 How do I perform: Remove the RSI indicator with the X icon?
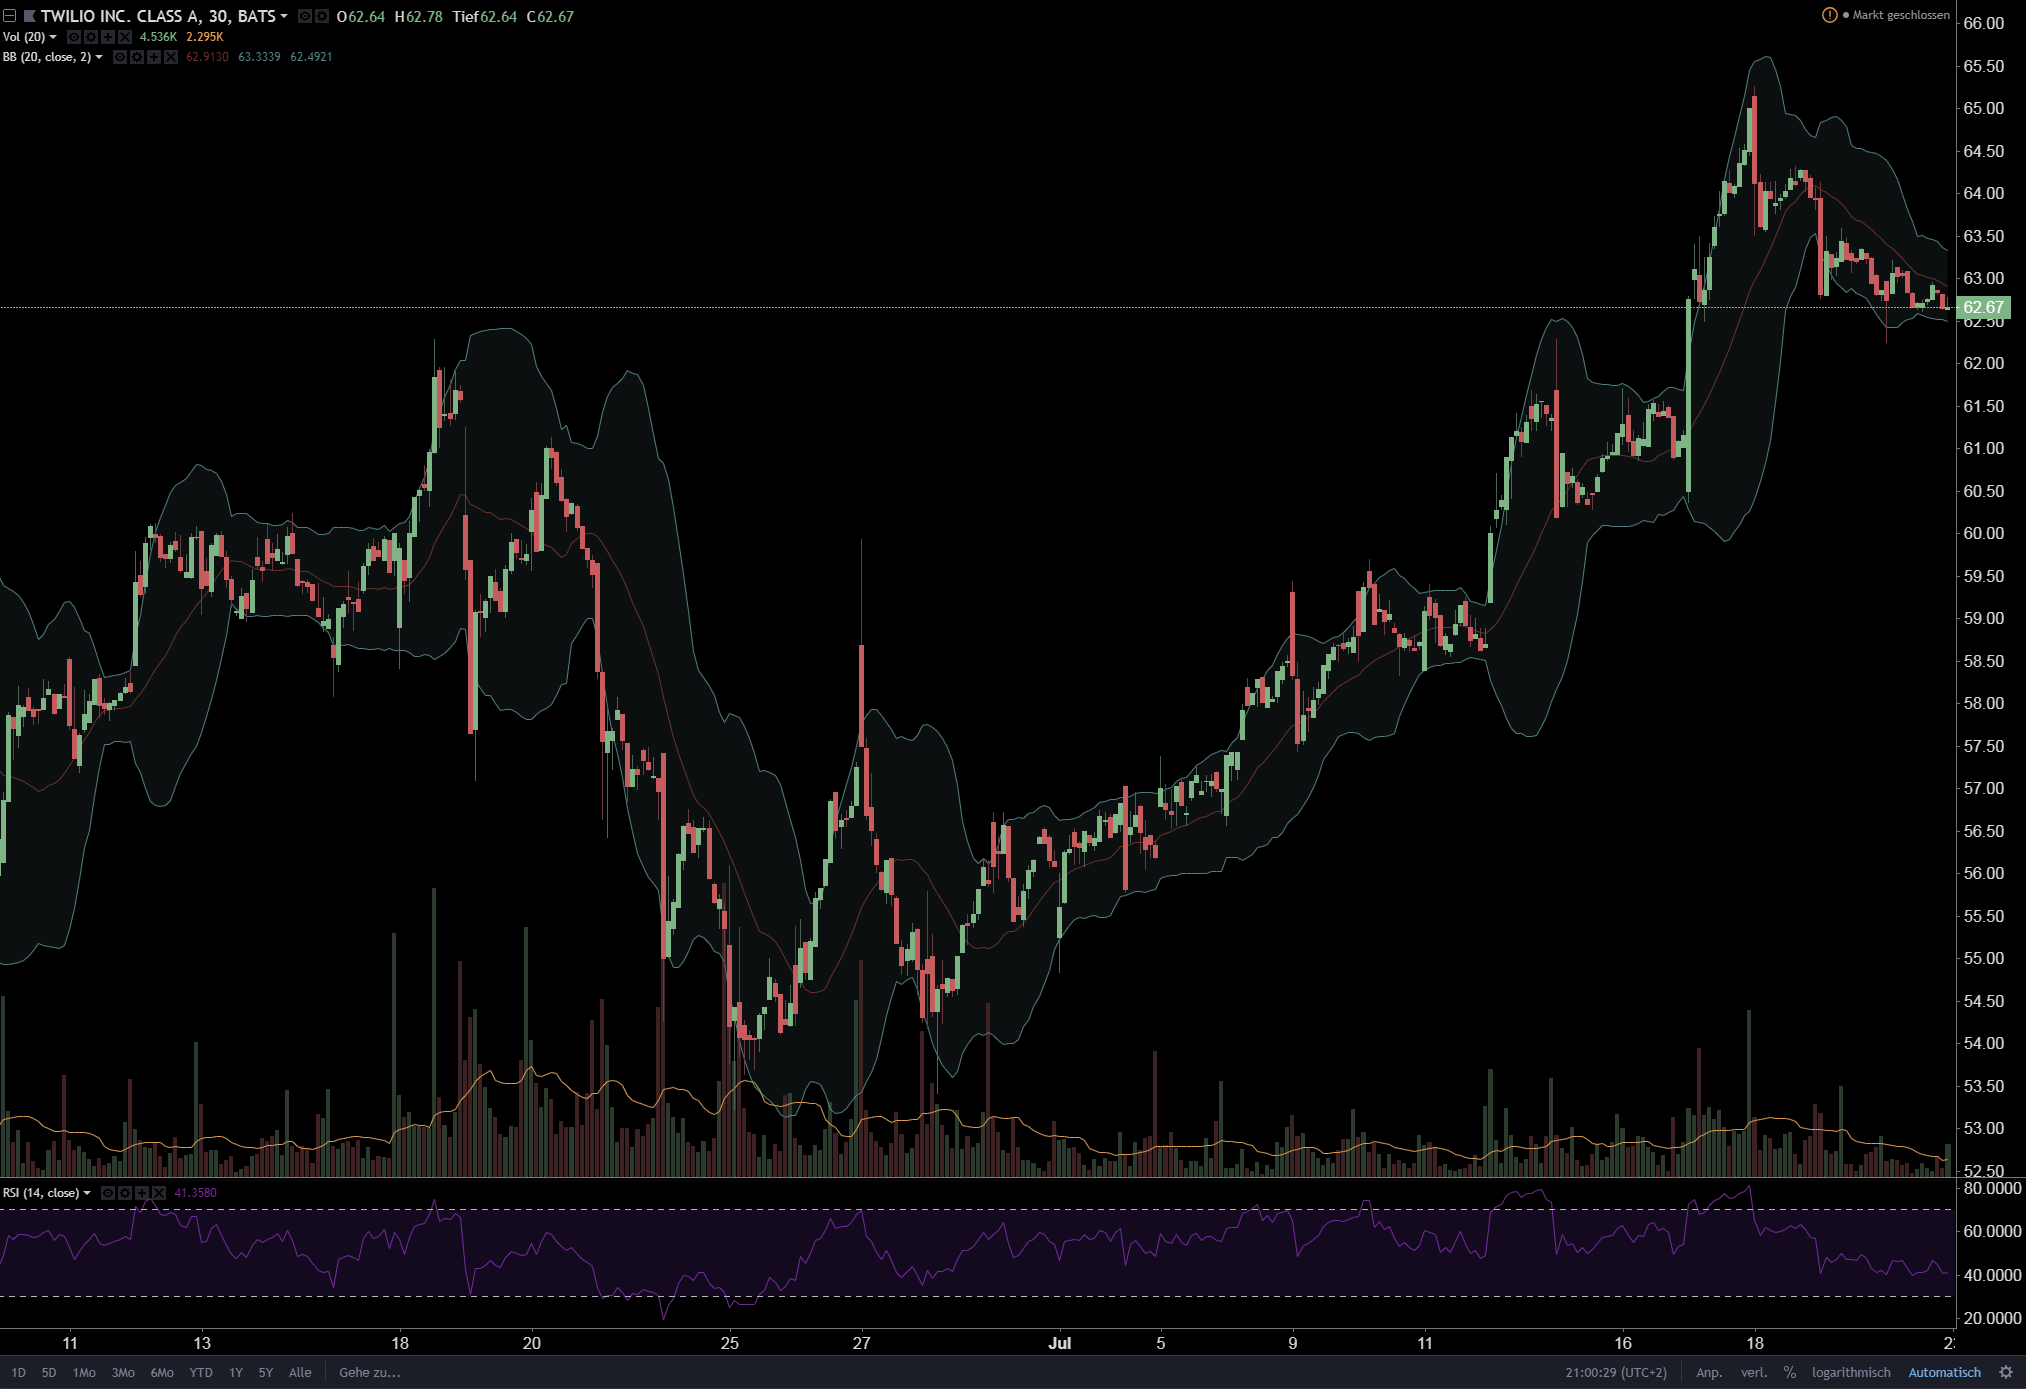(159, 1193)
